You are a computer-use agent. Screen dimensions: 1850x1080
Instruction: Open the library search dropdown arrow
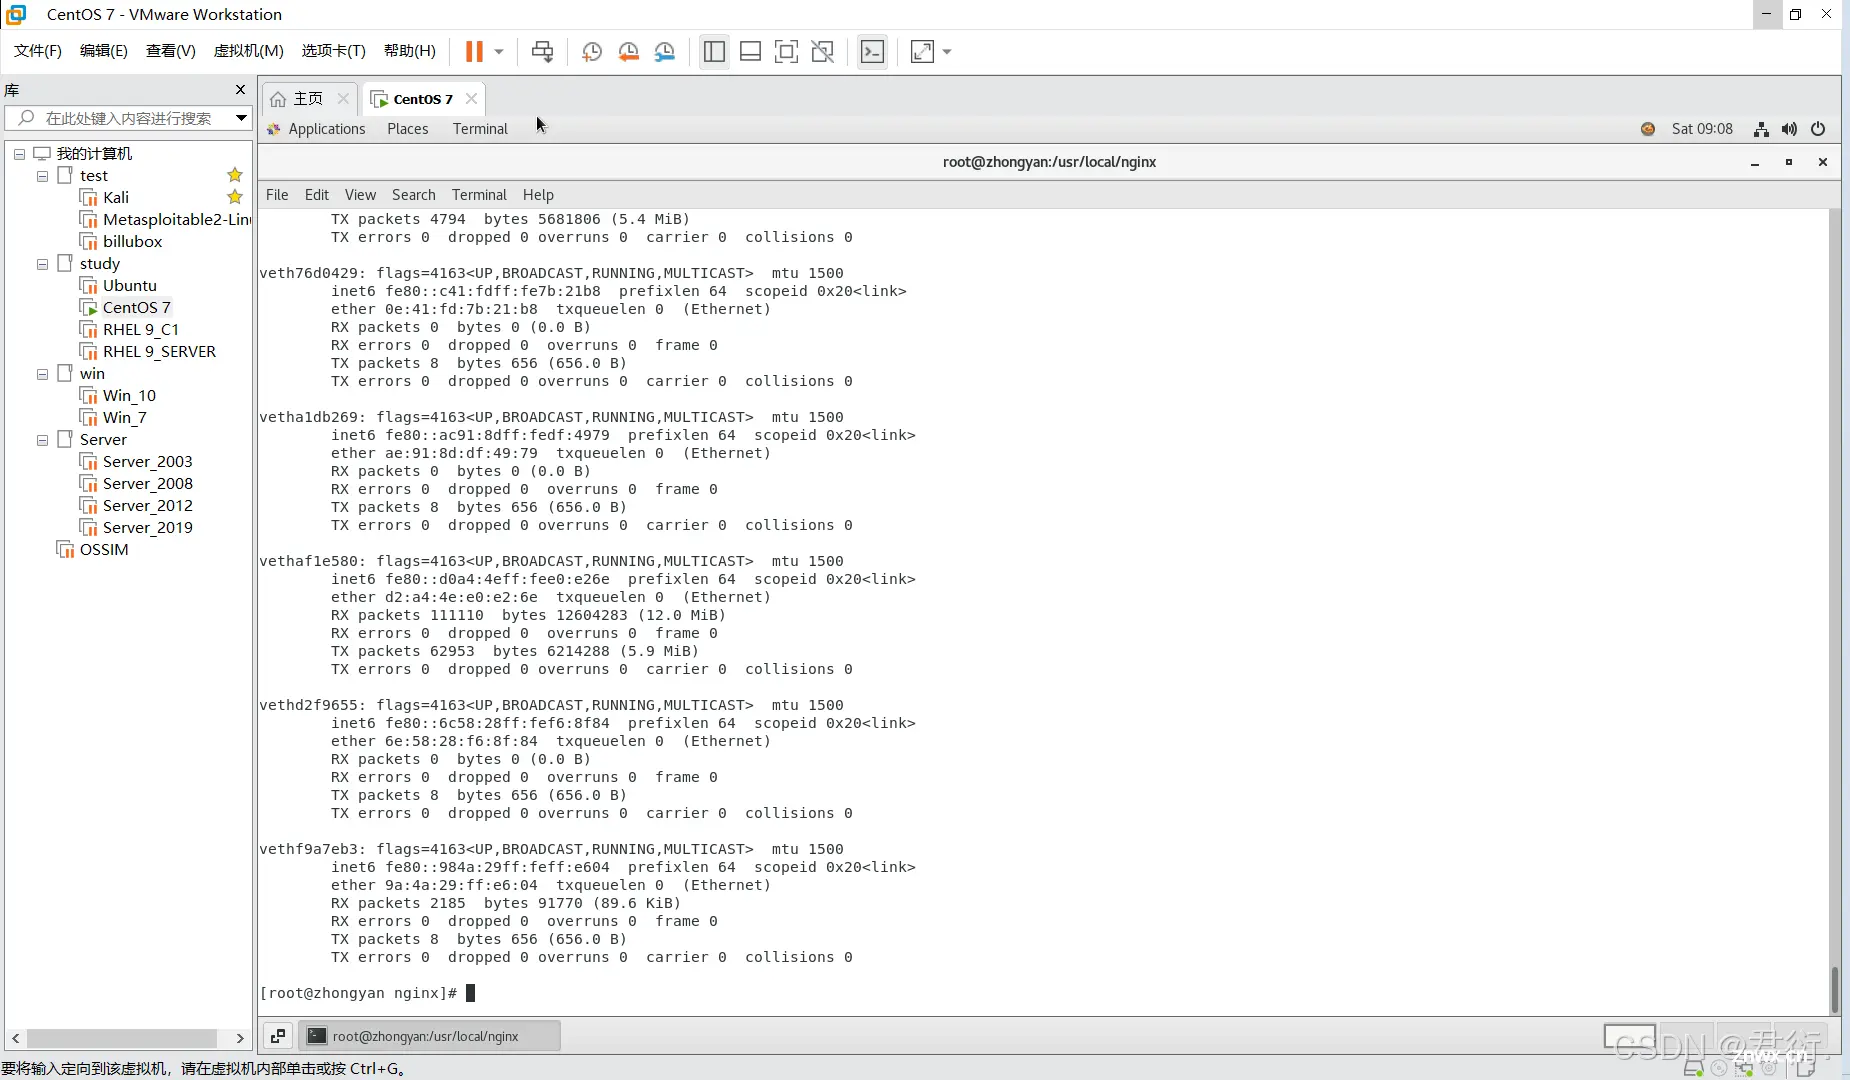[241, 118]
